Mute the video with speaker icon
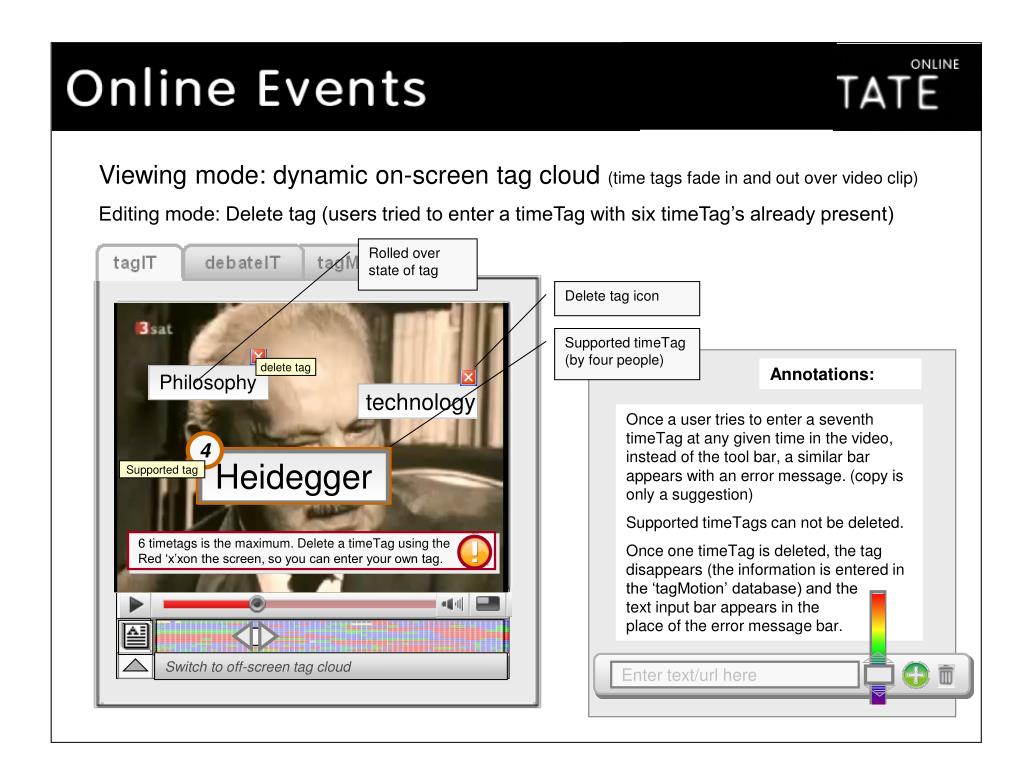1024x768 pixels. pyautogui.click(x=451, y=604)
